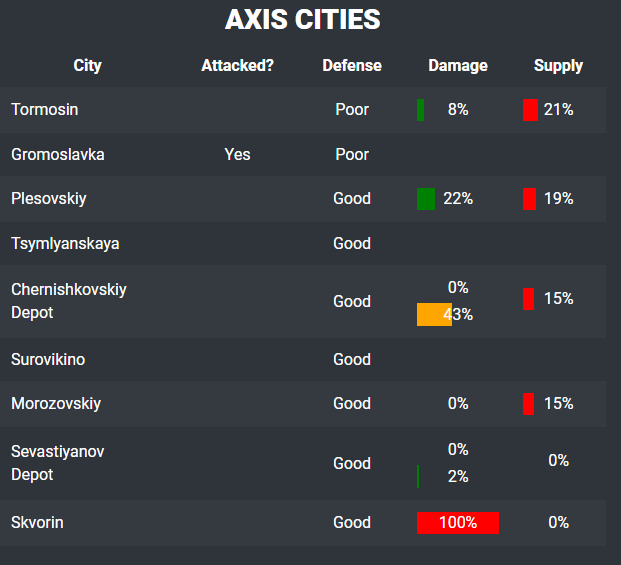Click the green damage bar for Tormosin
This screenshot has height=565, width=621.
[x=420, y=110]
